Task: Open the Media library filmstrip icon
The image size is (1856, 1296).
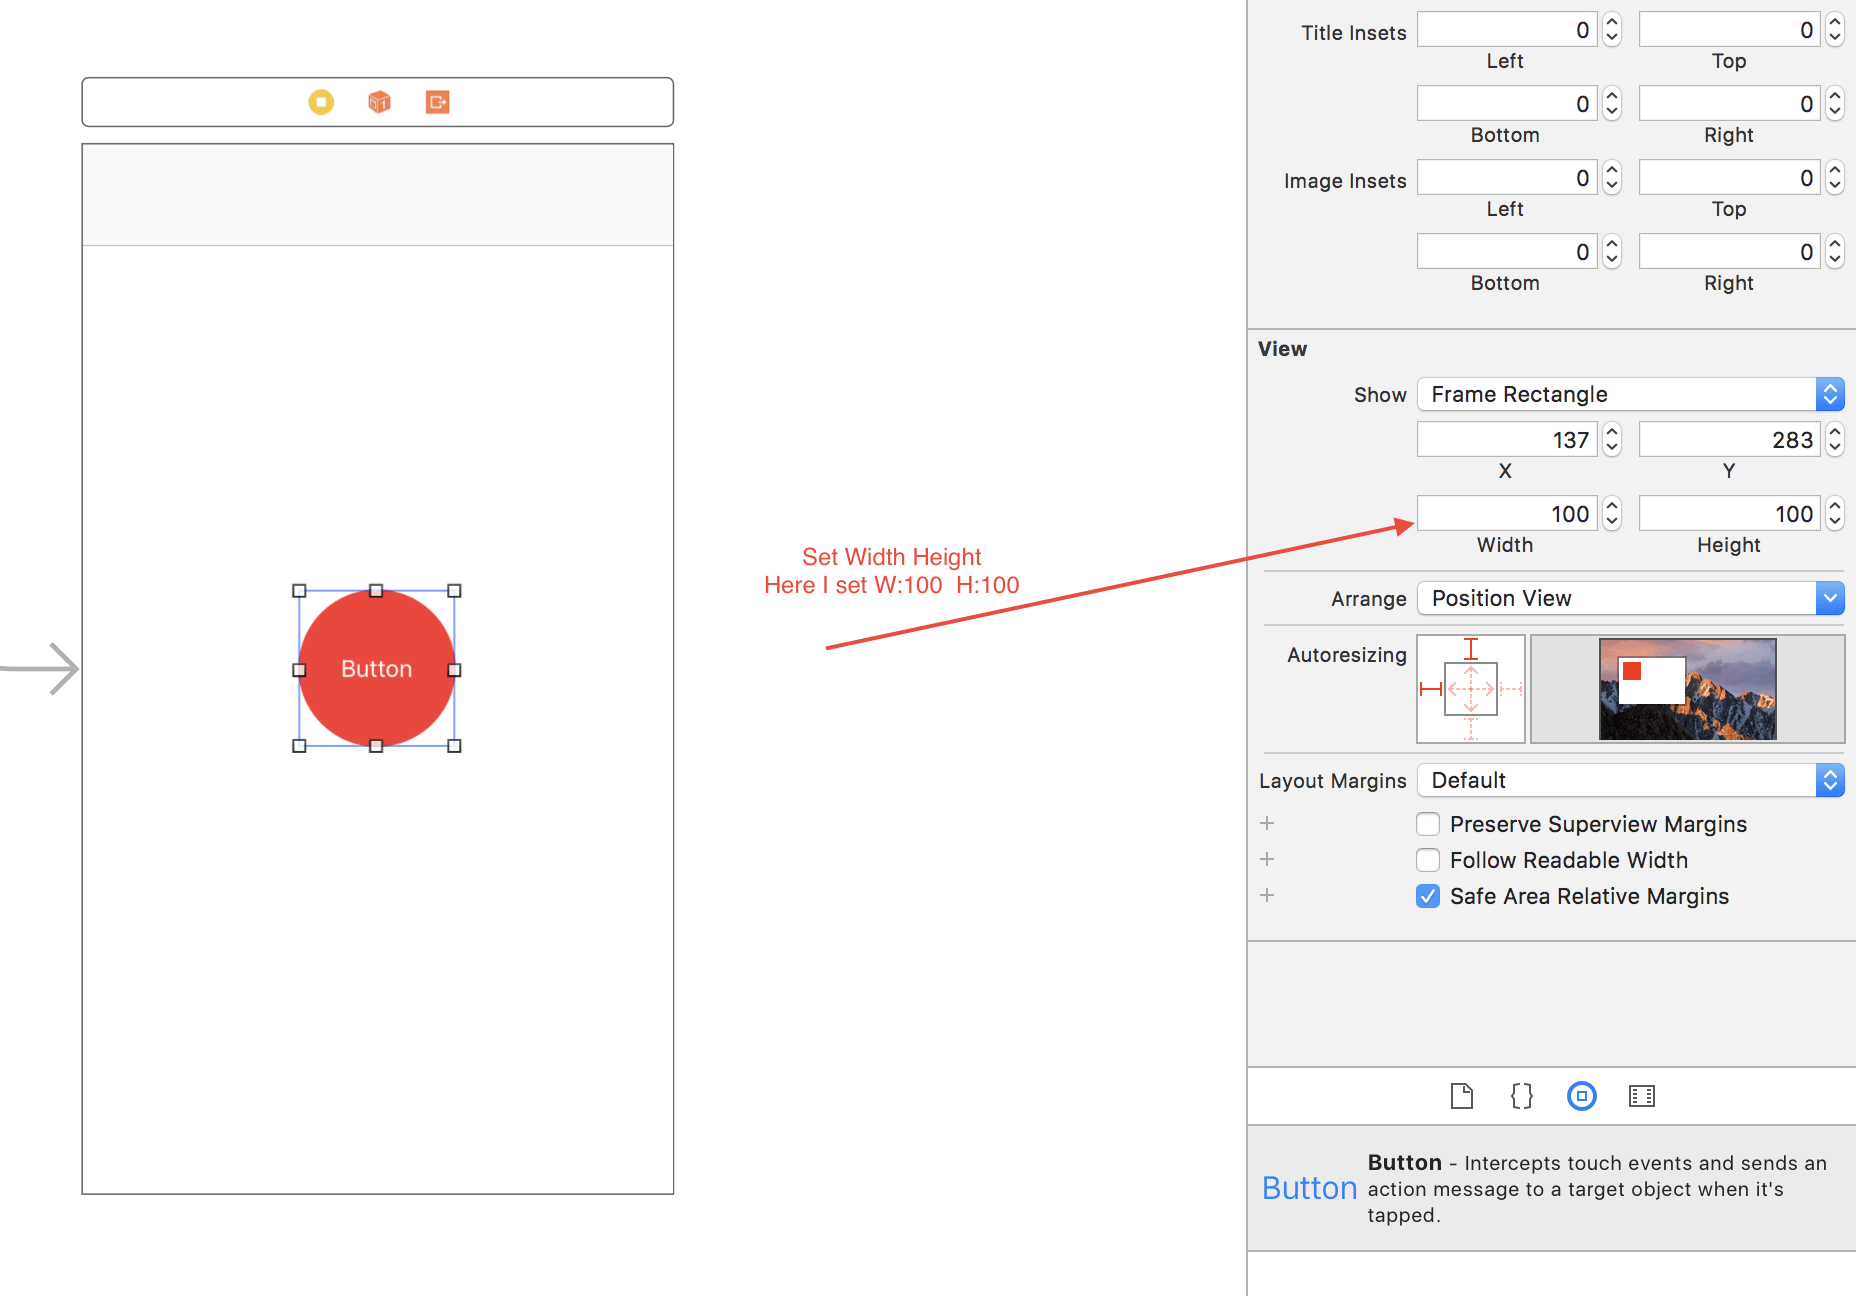Action: pyautogui.click(x=1641, y=1096)
